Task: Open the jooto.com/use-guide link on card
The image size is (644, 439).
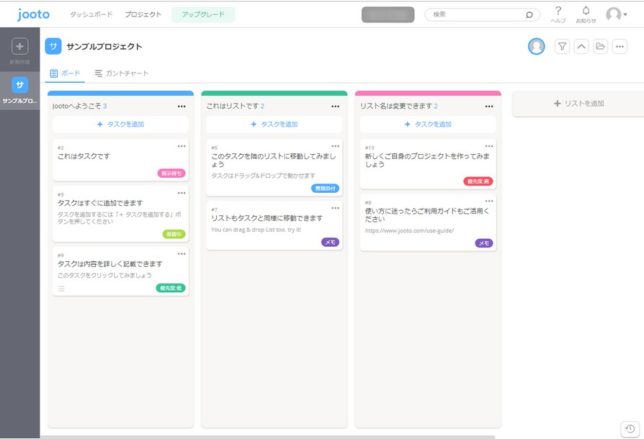Action: [409, 231]
